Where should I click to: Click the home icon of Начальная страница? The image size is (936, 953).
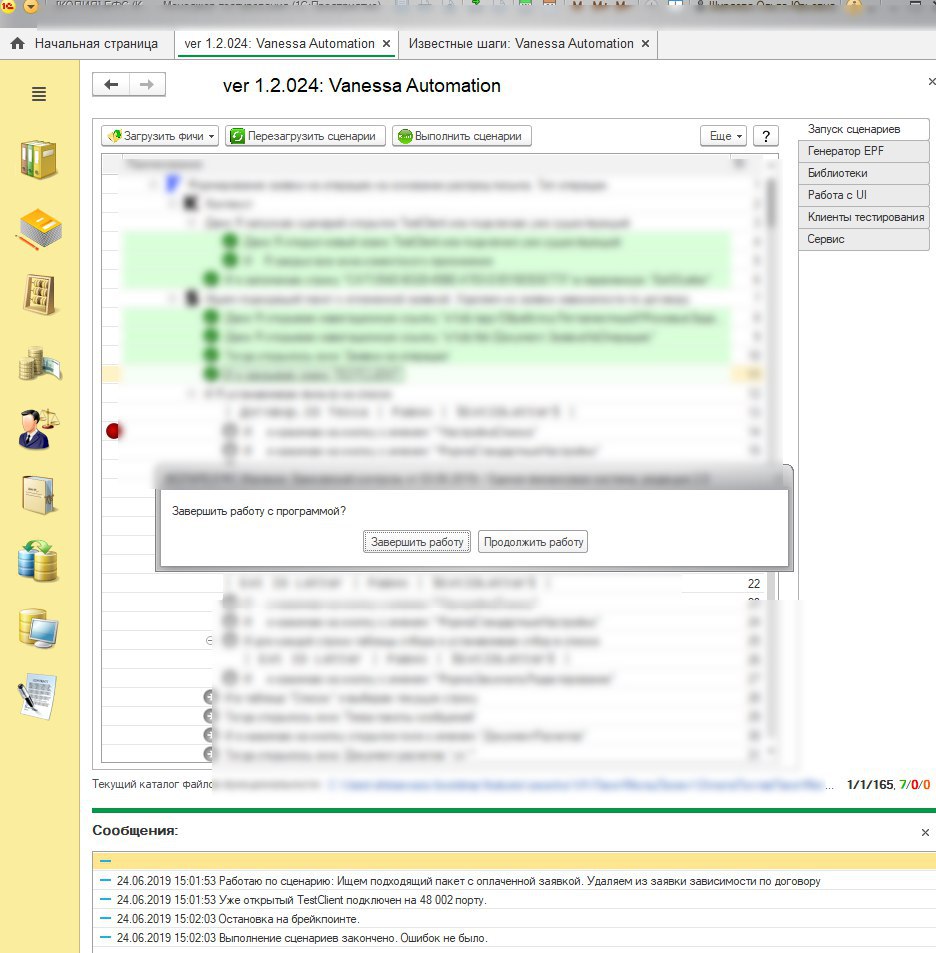click(x=18, y=44)
